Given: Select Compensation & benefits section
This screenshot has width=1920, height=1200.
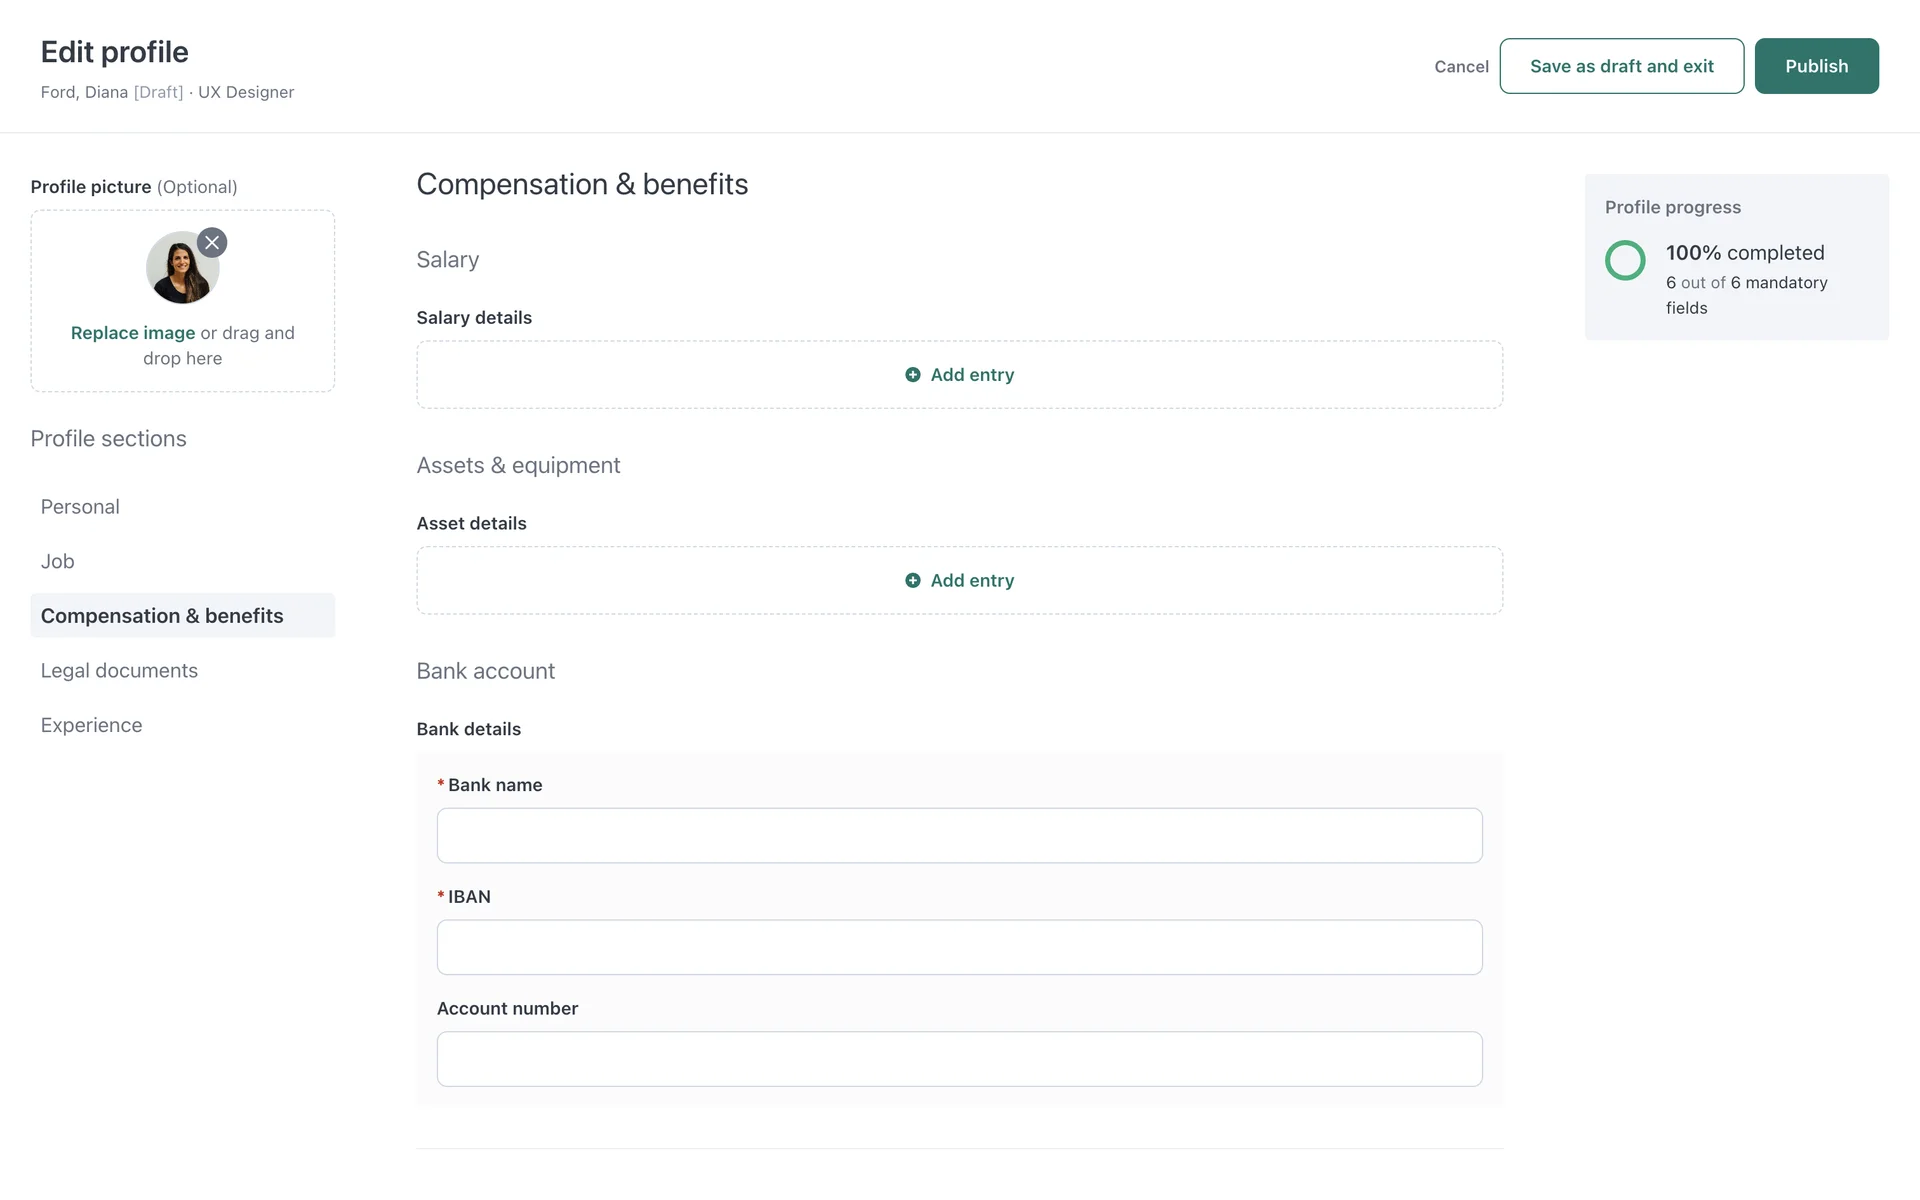Looking at the screenshot, I should click(x=162, y=616).
